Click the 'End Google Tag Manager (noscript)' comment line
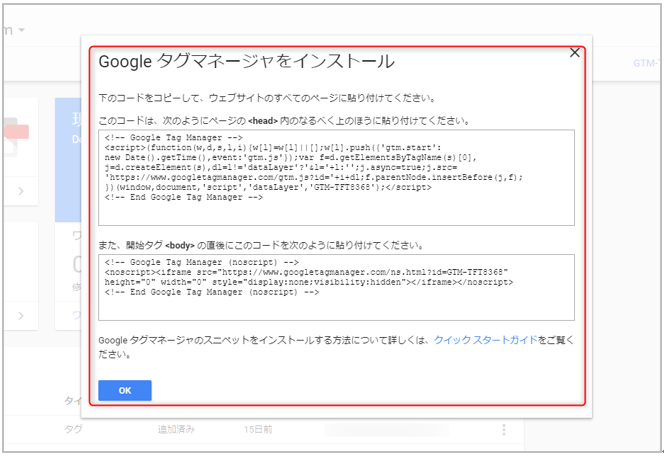Screen dimensions: 664x457 (212, 292)
